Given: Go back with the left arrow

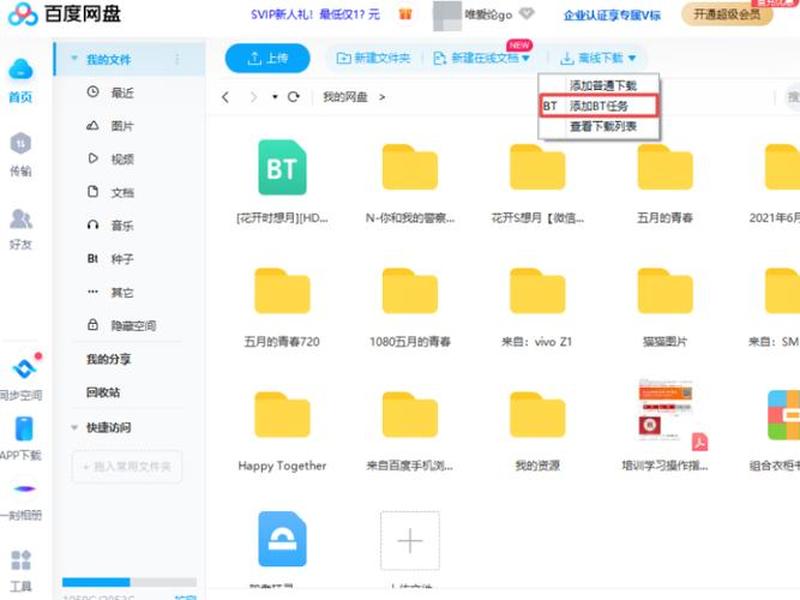Looking at the screenshot, I should 226,97.
